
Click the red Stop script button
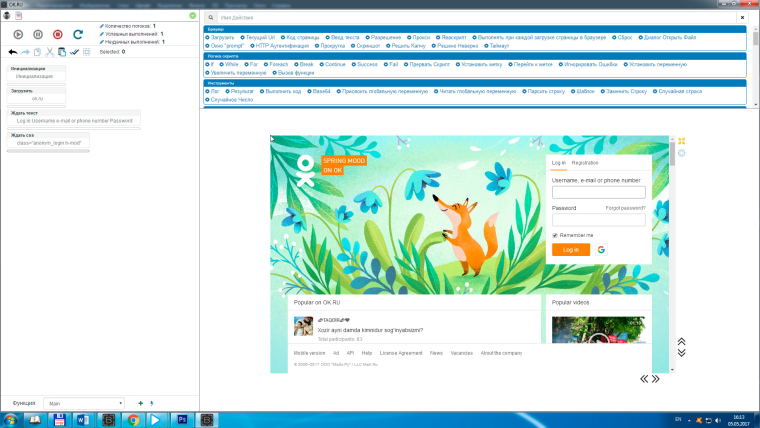click(57, 34)
